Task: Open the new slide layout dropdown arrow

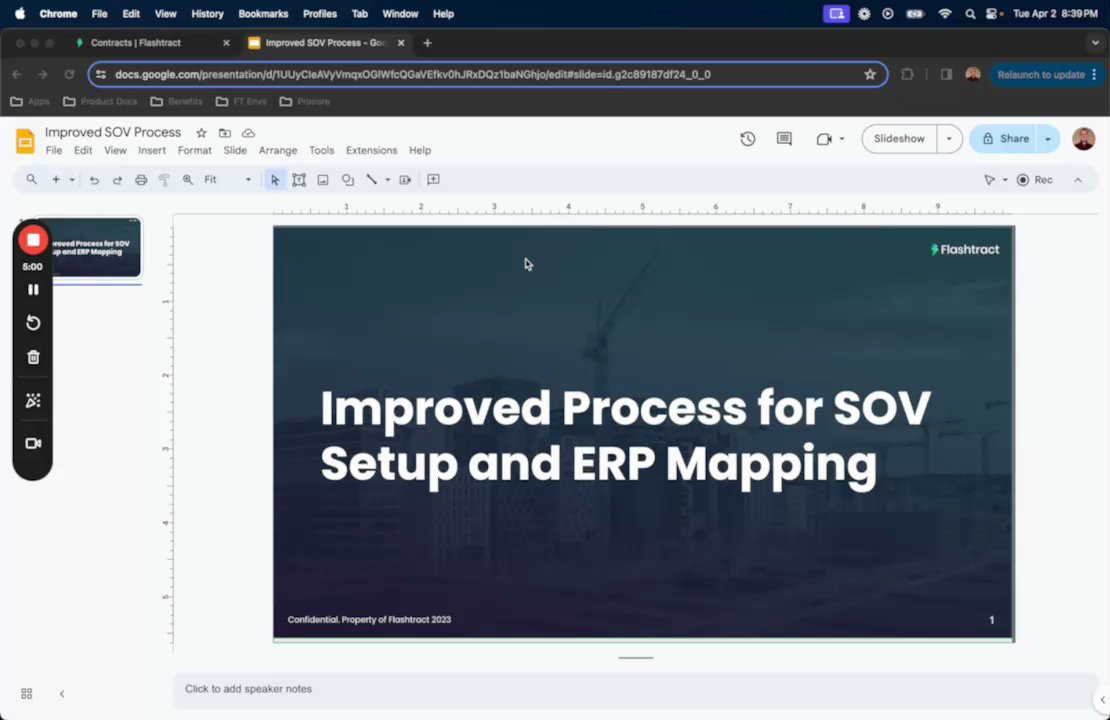Action: click(x=71, y=180)
